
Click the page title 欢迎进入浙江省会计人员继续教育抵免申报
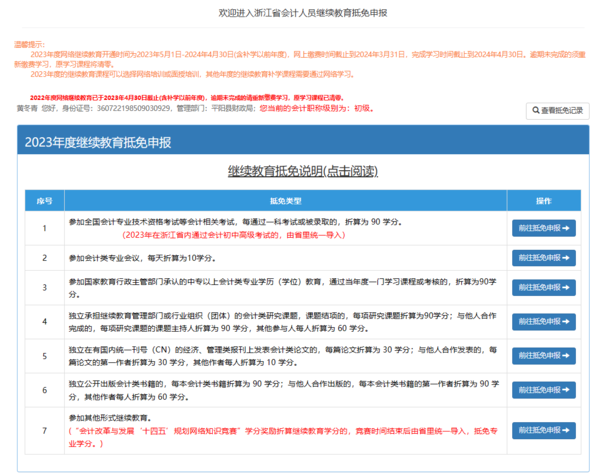[x=303, y=13]
